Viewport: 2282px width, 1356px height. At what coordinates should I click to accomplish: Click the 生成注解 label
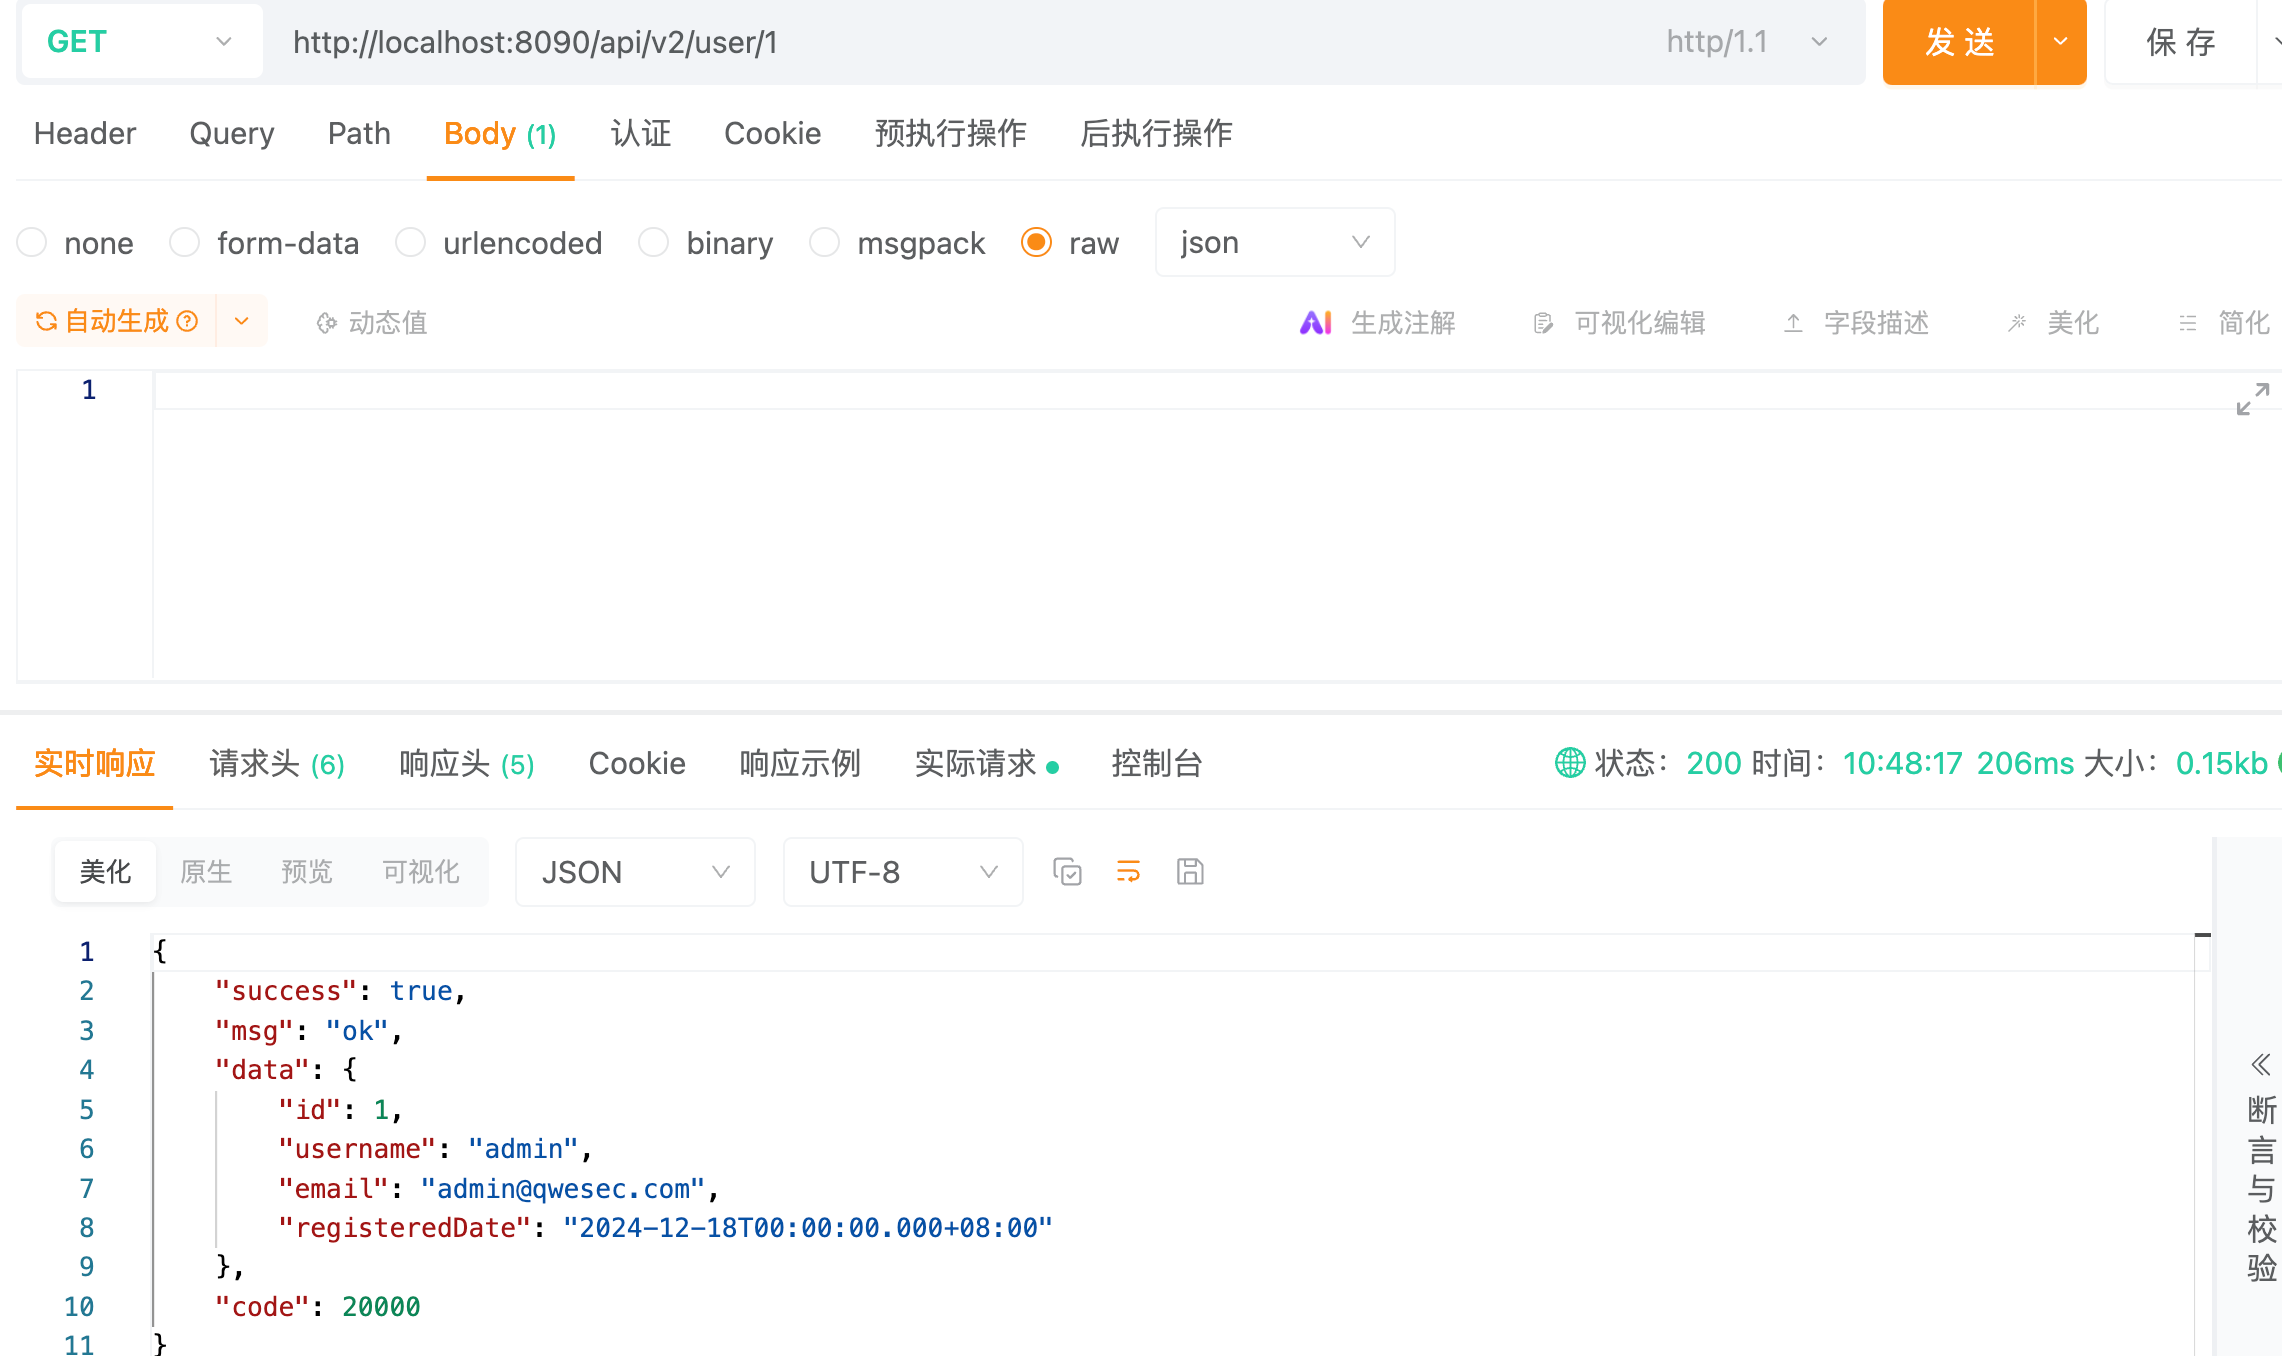[1404, 323]
